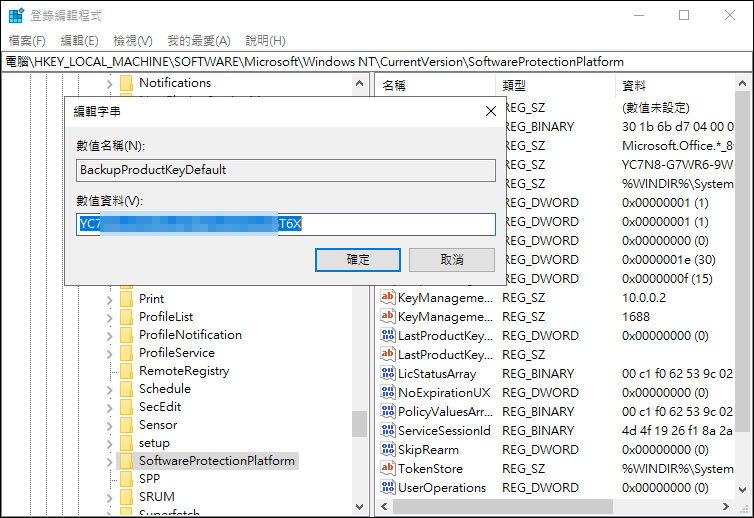Select the TokenStore value name
Viewport: 754px width, 518px height.
[x=430, y=468]
